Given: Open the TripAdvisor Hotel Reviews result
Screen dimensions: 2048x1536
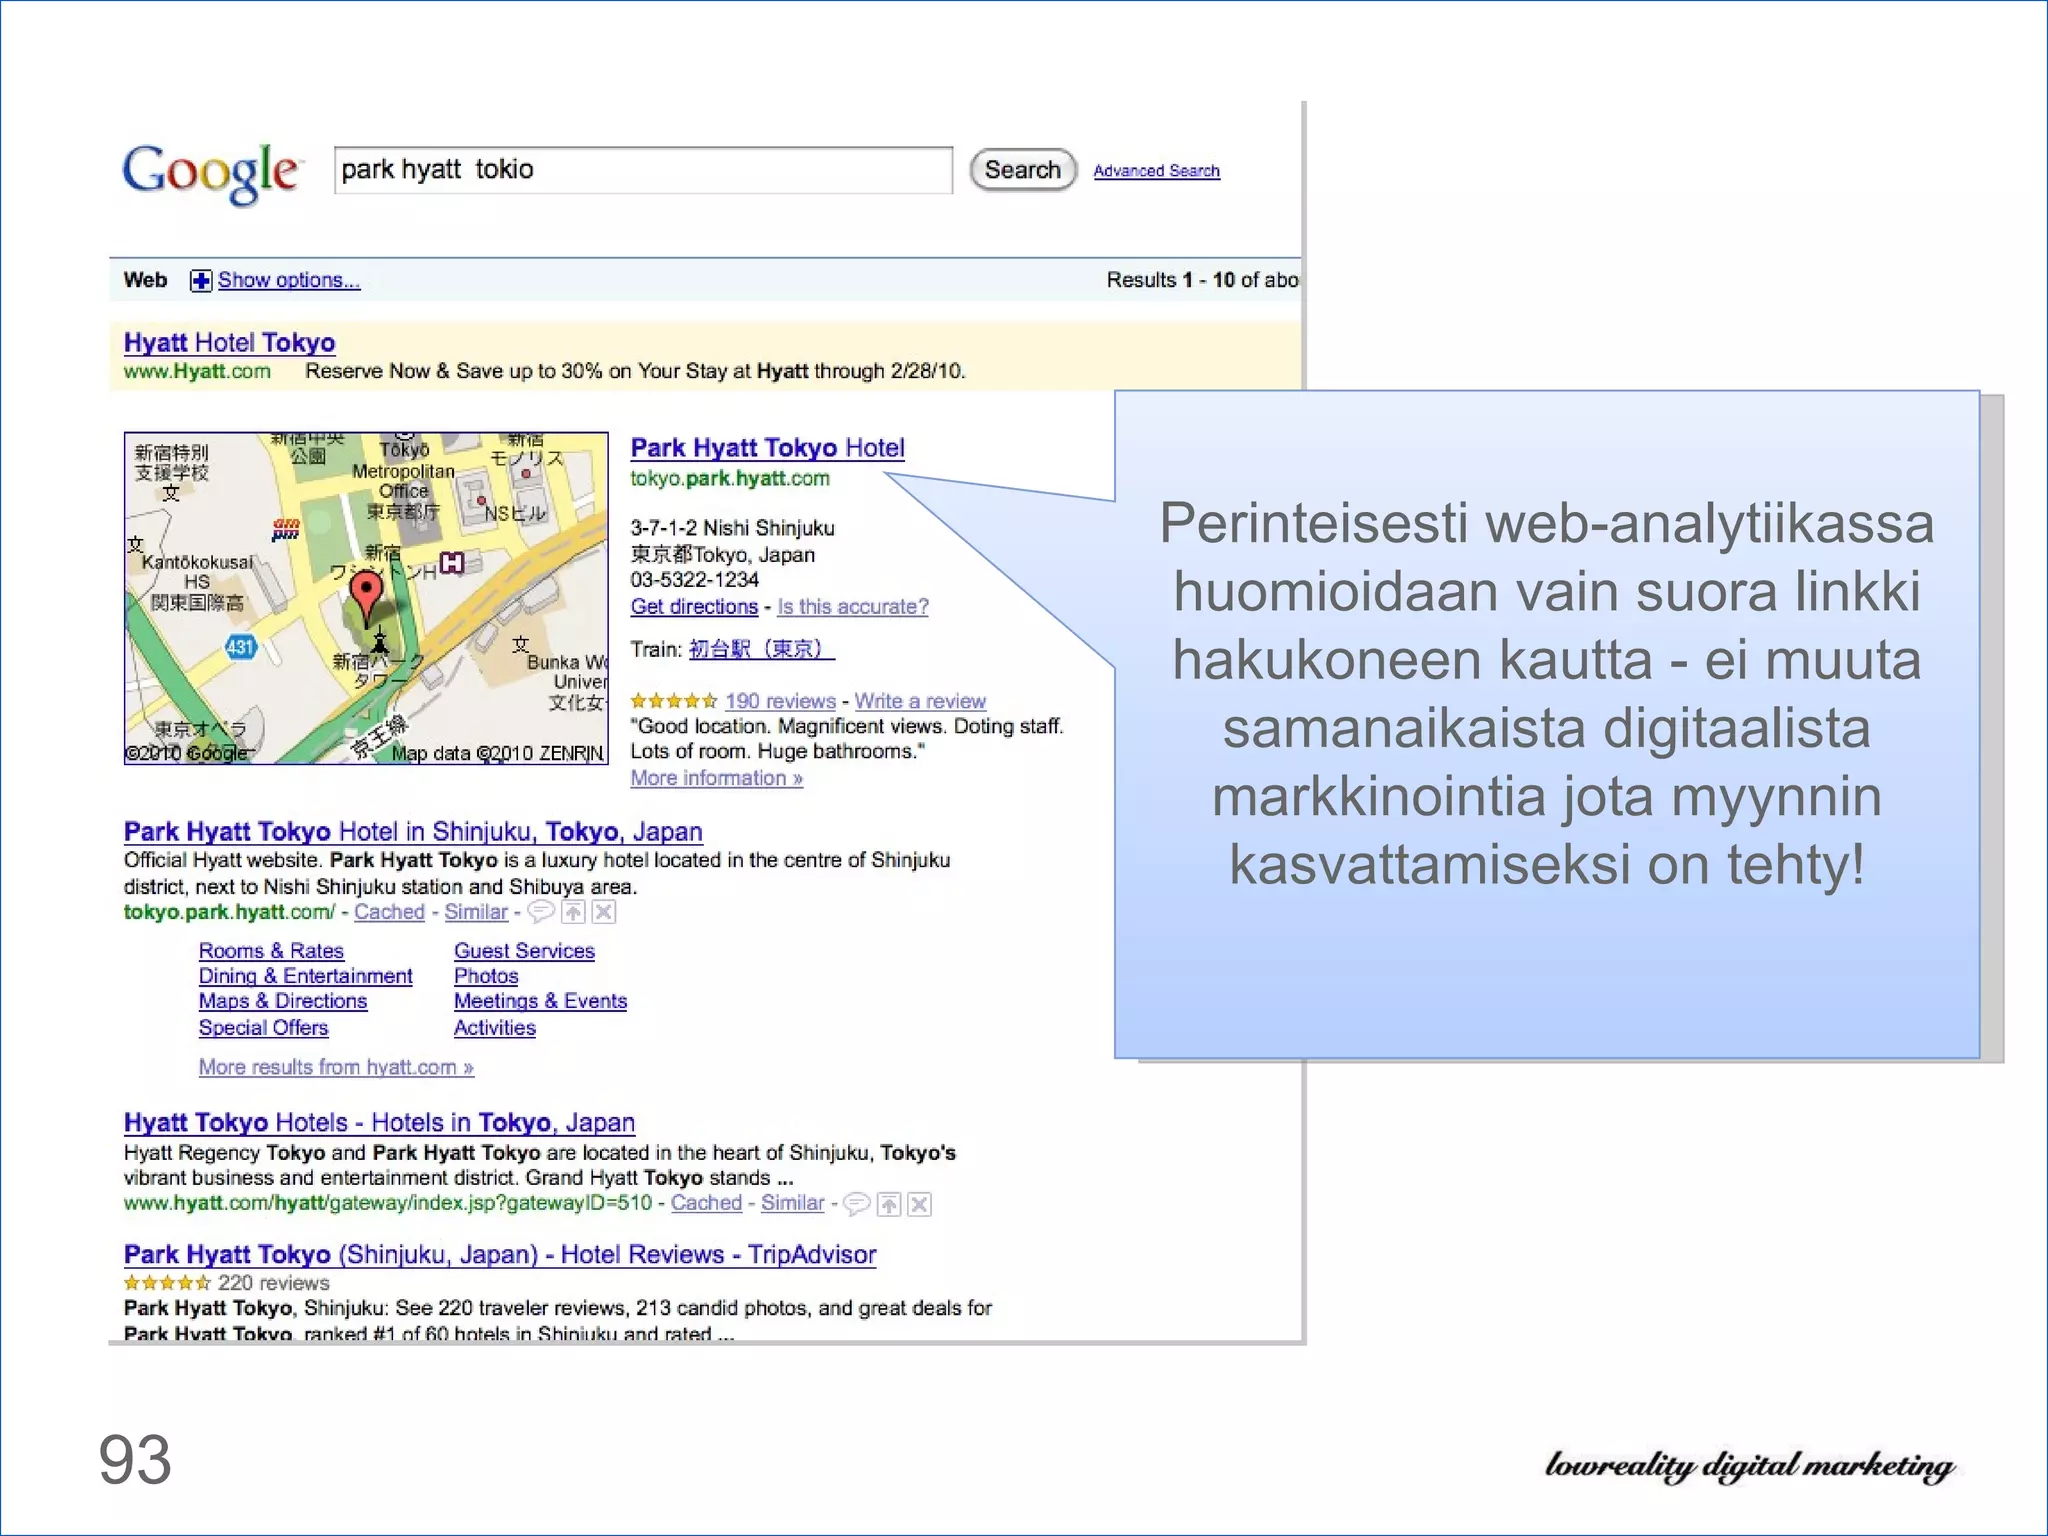Looking at the screenshot, I should 500,1255.
